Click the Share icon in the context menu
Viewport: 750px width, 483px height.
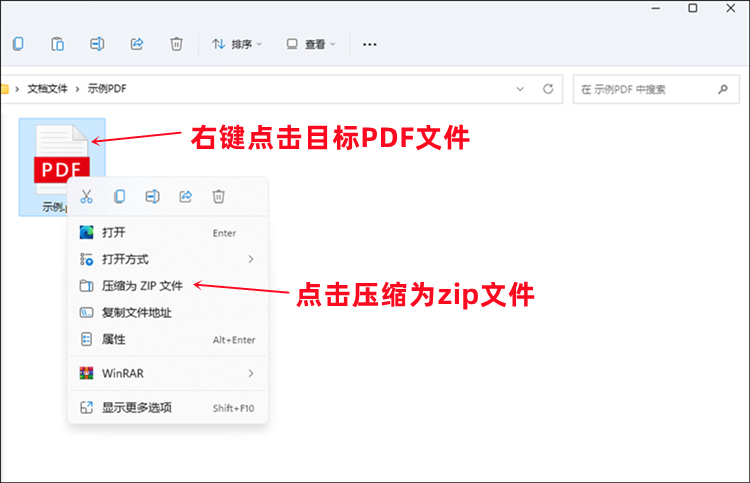pyautogui.click(x=186, y=197)
